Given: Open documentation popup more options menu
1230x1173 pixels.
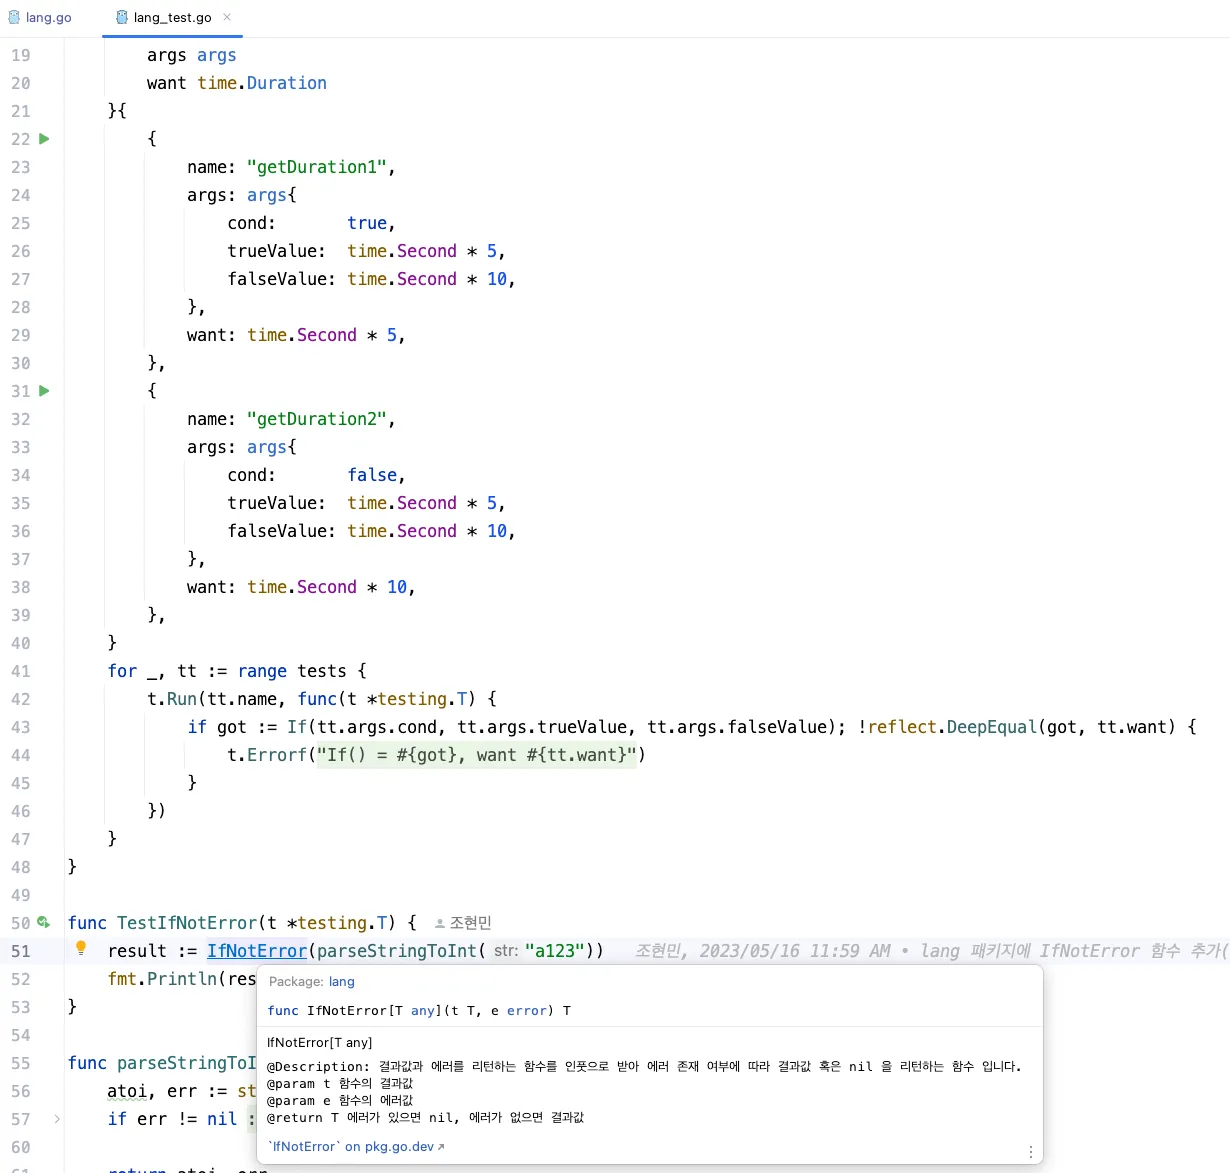Looking at the screenshot, I should tap(1030, 1152).
